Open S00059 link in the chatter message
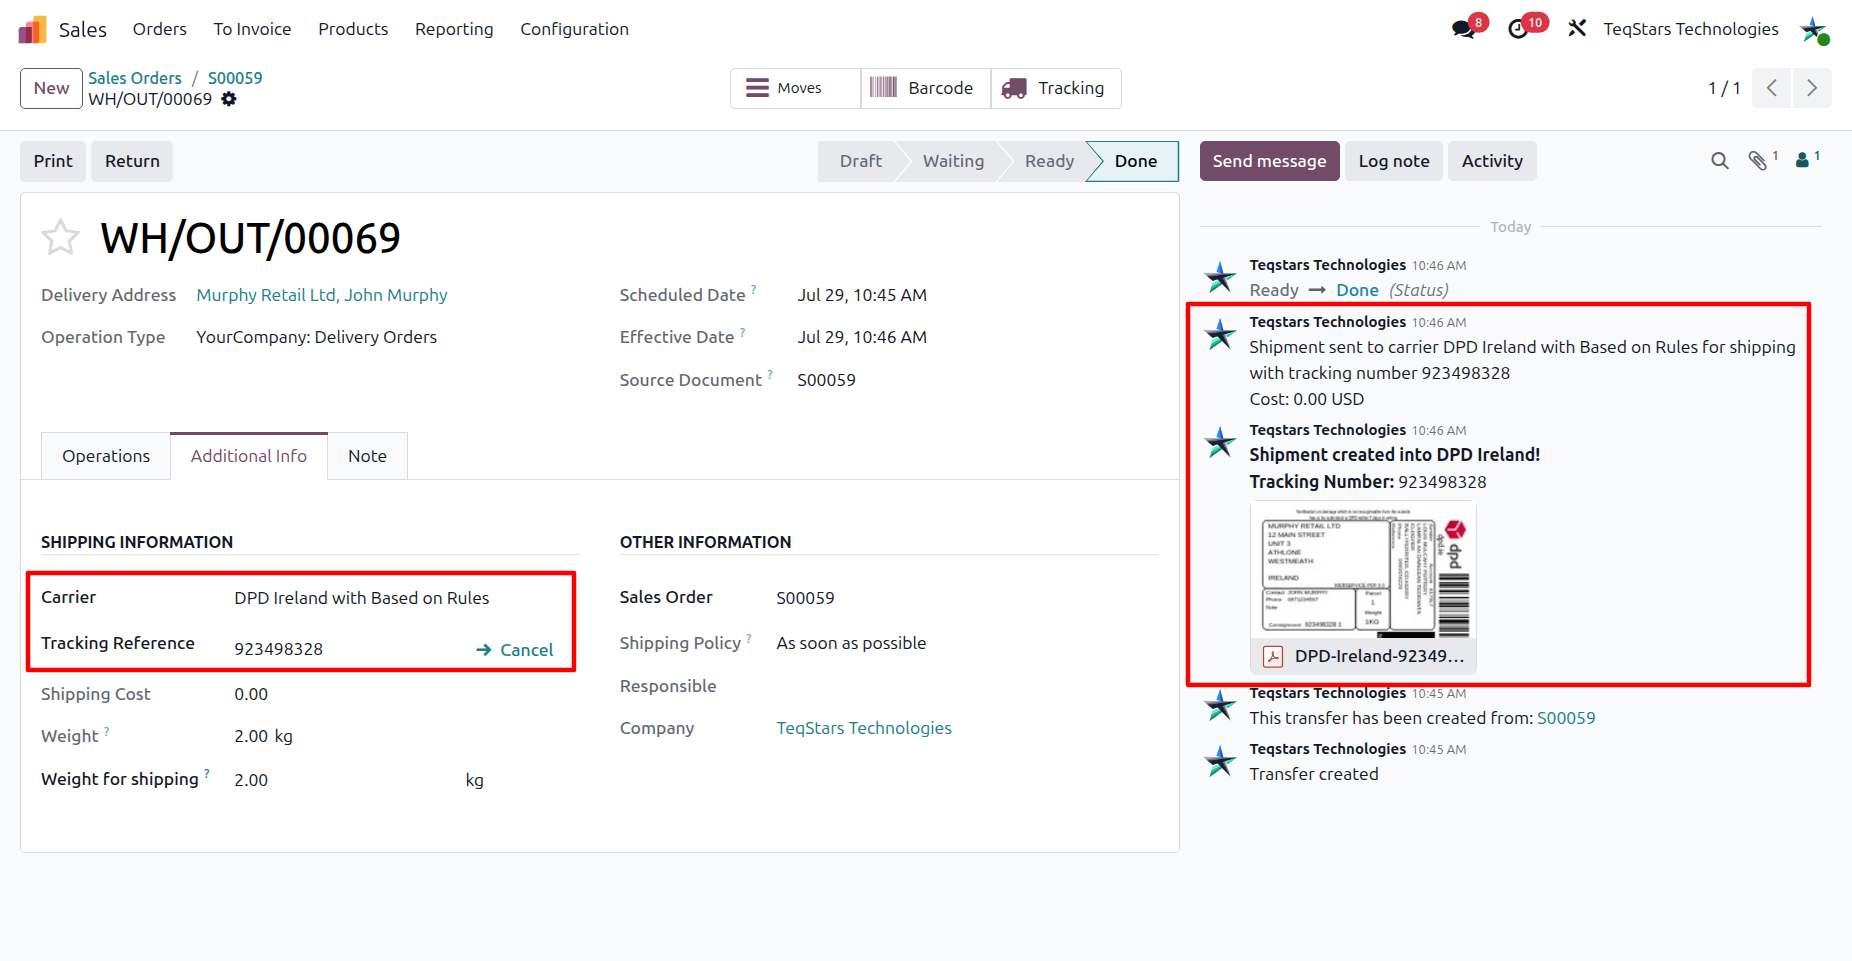 coord(1566,718)
